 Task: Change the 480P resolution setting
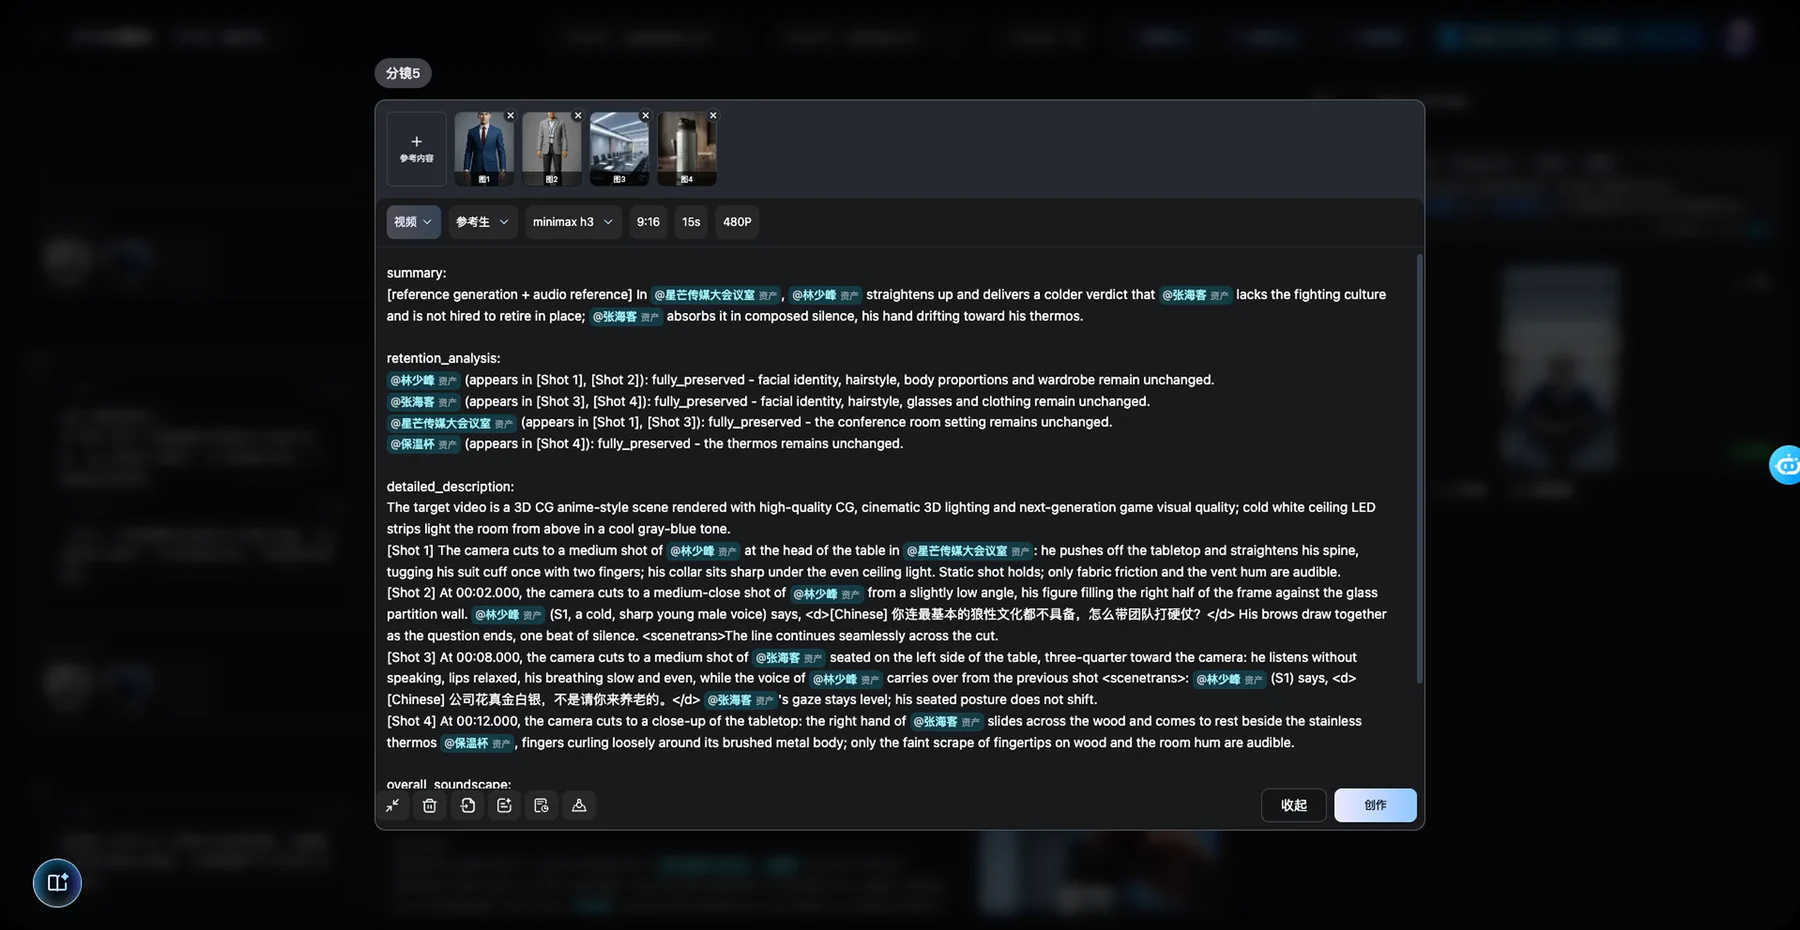(737, 222)
